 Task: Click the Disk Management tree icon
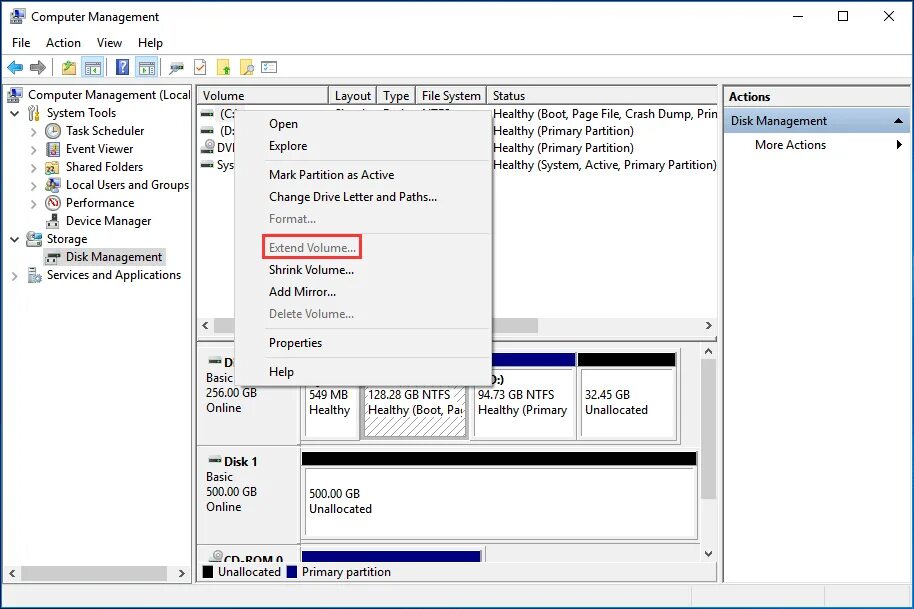(x=53, y=258)
